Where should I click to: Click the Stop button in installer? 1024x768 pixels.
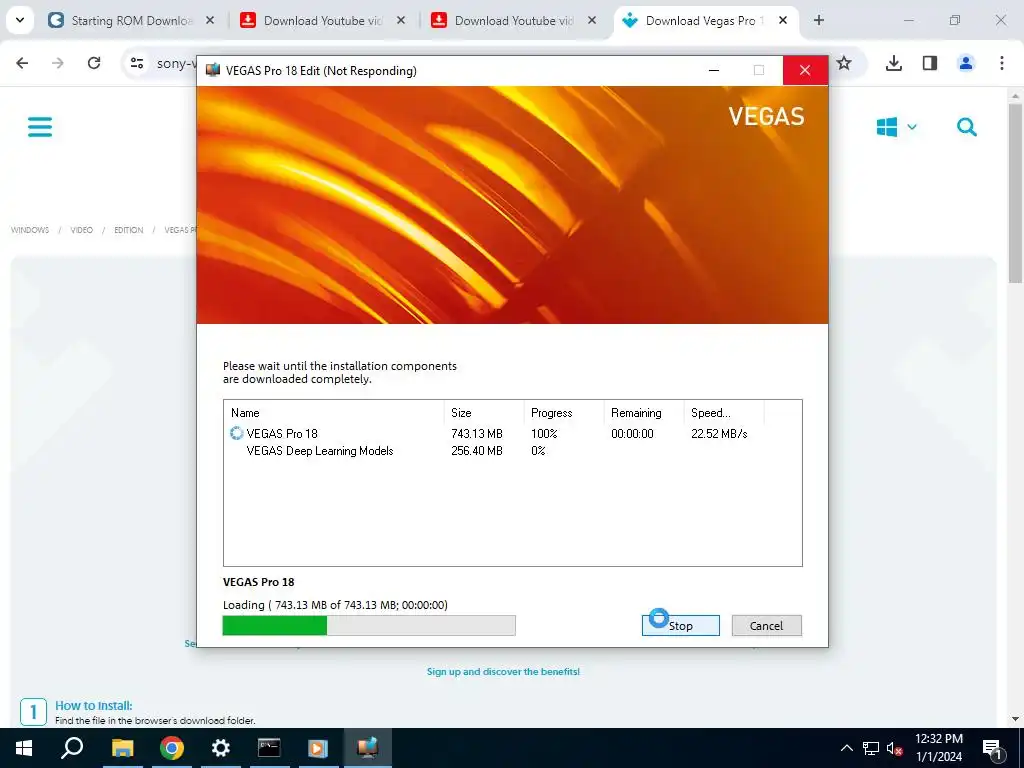tap(680, 625)
